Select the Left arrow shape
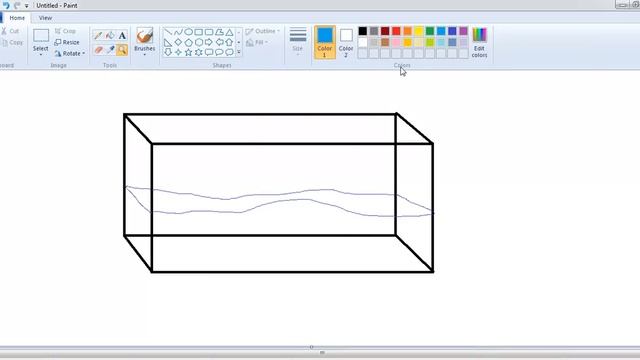The height and width of the screenshot is (360, 640). pyautogui.click(x=219, y=42)
